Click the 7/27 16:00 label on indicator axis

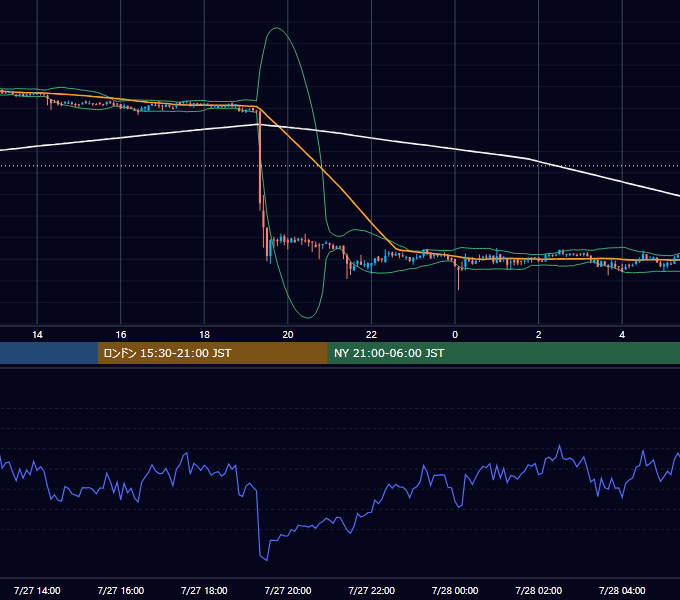point(121,590)
